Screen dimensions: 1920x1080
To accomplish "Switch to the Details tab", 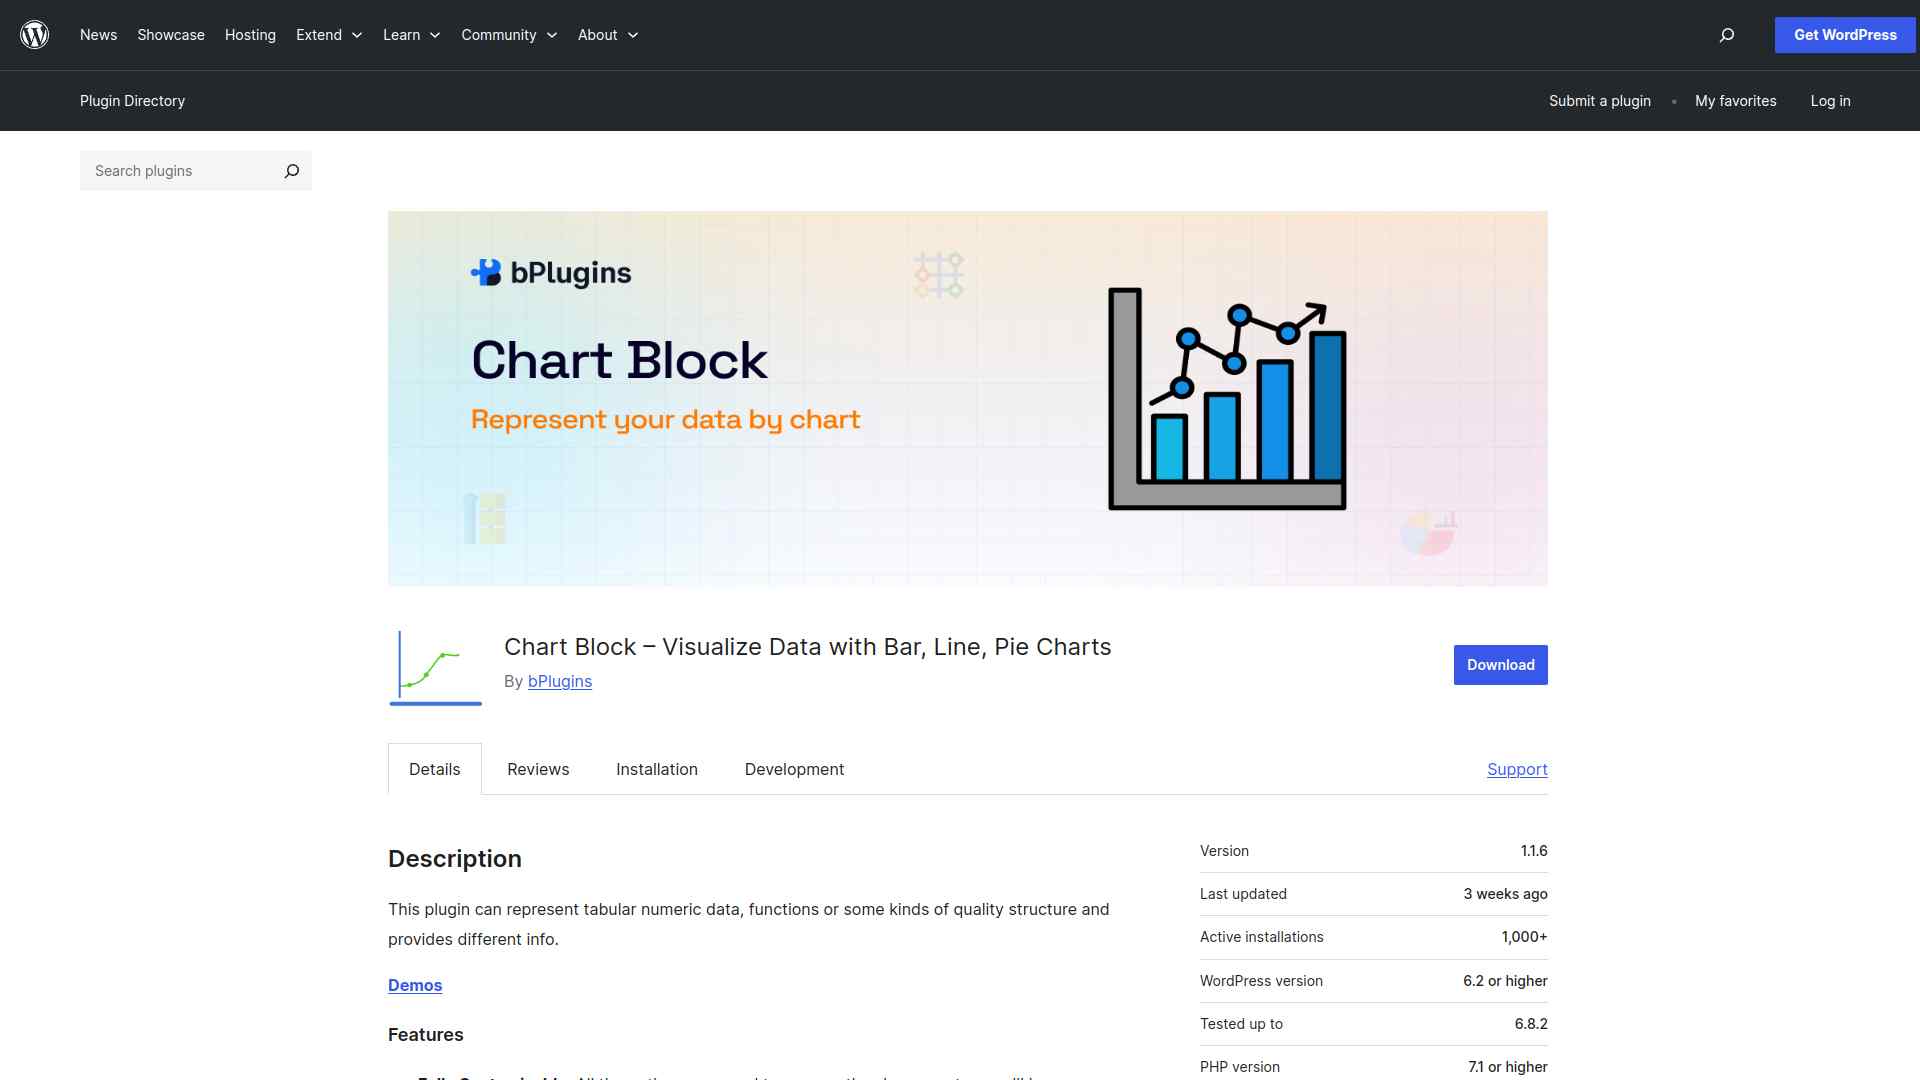I will coord(435,769).
